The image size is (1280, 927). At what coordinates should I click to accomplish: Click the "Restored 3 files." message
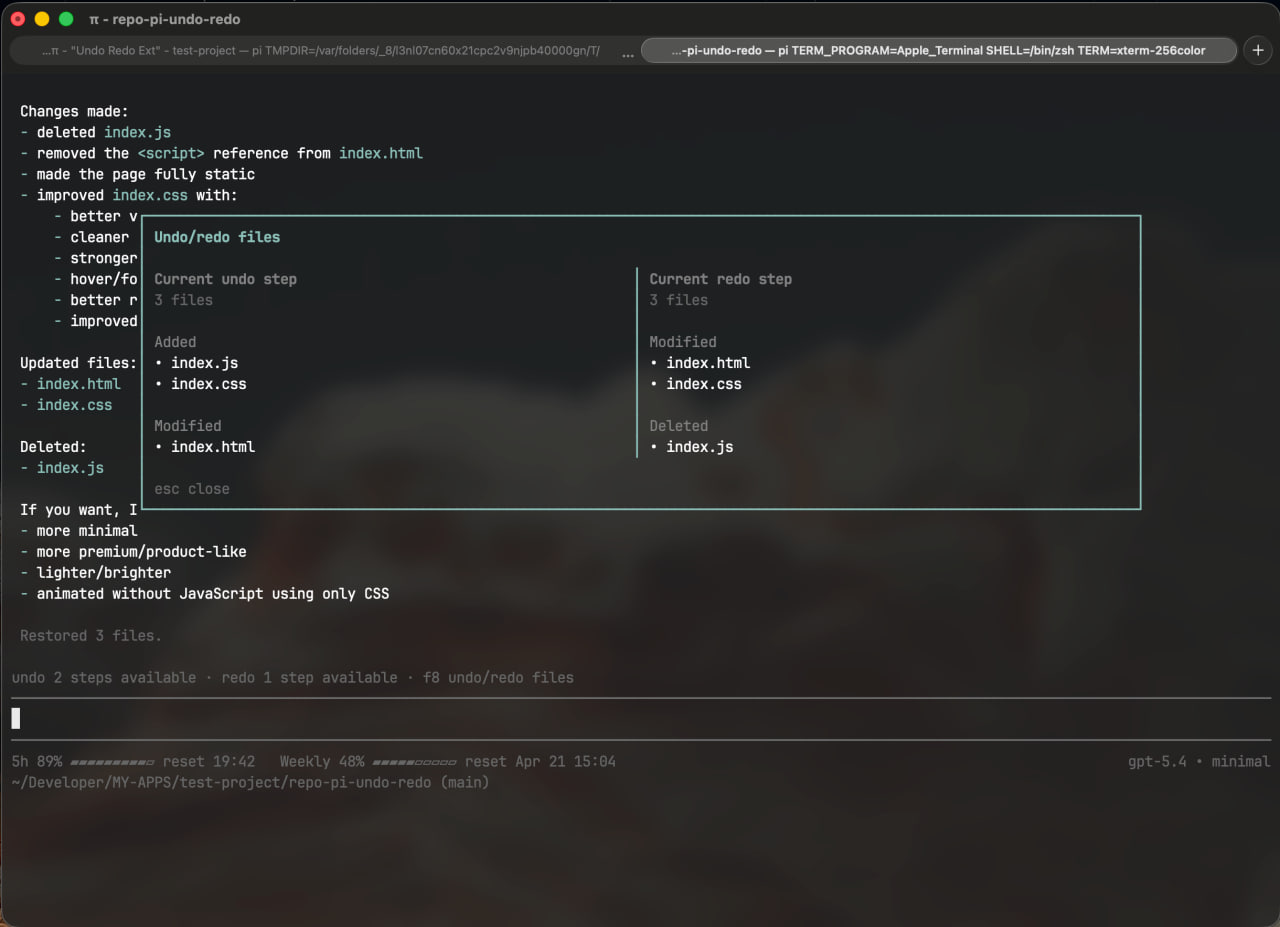(91, 636)
